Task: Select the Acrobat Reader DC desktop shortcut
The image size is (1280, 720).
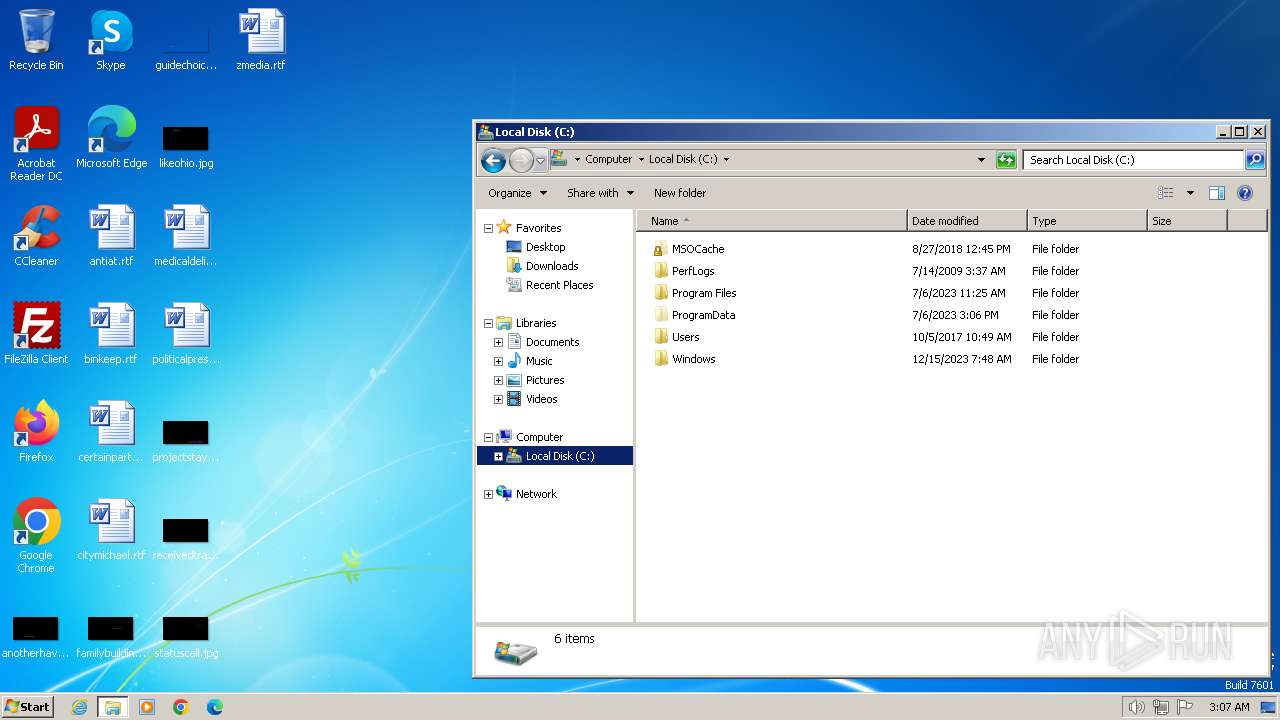Action: coord(36,144)
